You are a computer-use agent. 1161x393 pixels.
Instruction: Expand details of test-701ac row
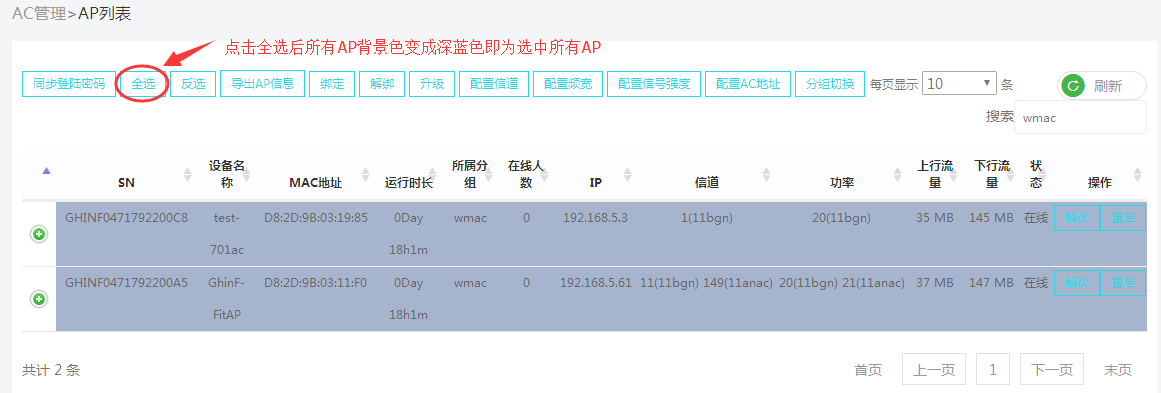pyautogui.click(x=39, y=235)
